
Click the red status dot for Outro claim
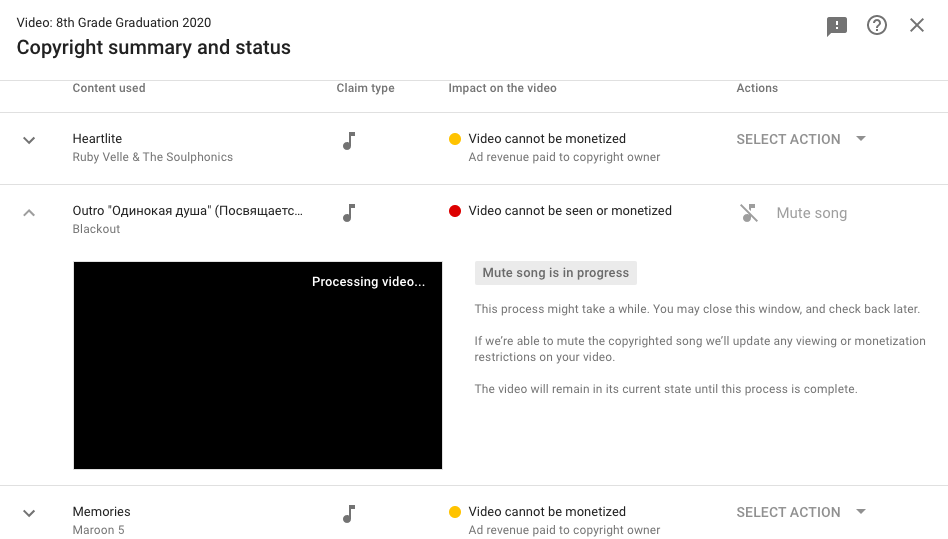[455, 211]
